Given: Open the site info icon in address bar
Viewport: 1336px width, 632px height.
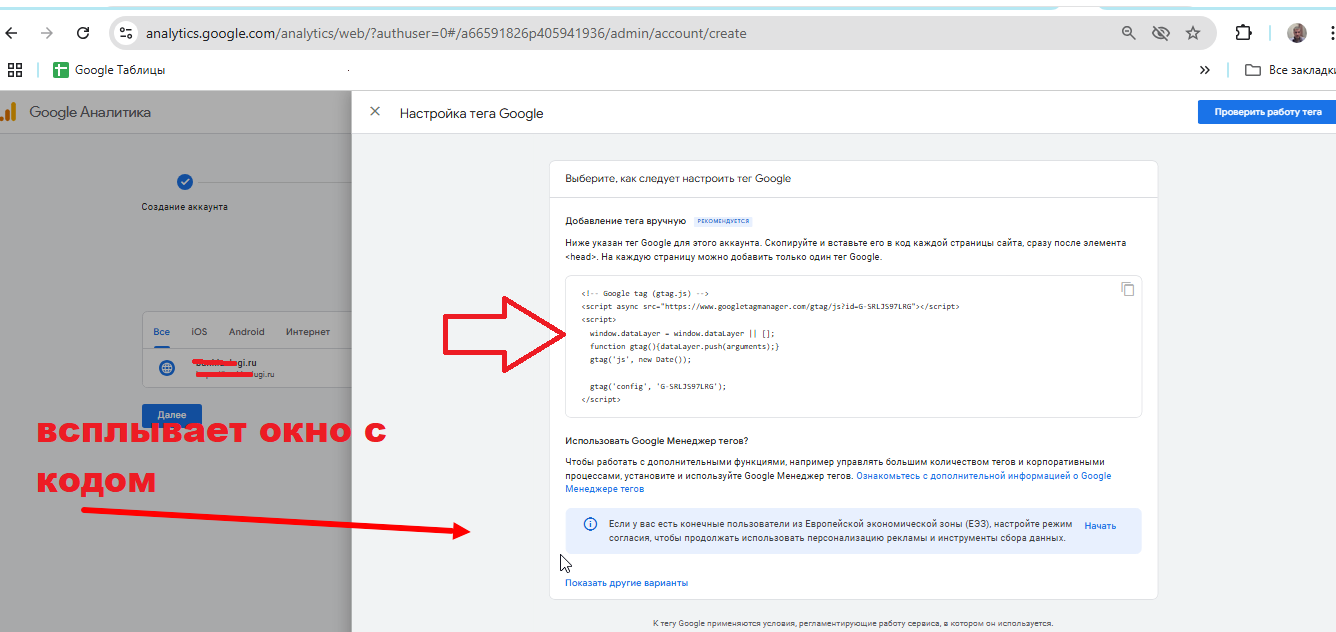Looking at the screenshot, I should tap(125, 33).
